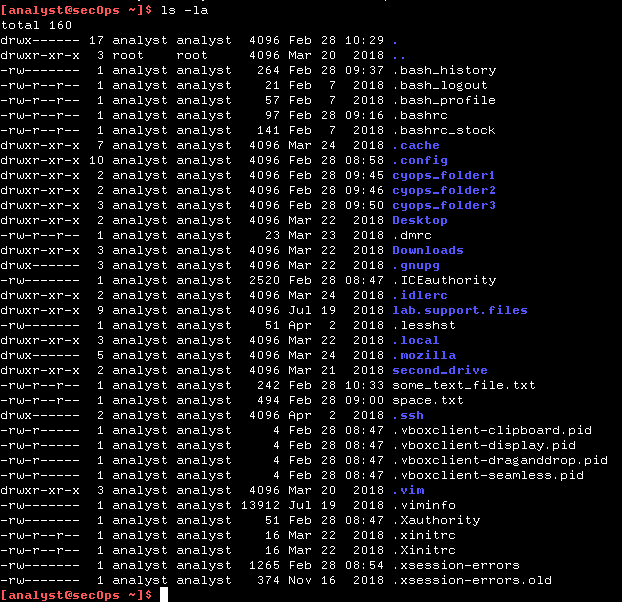
Task: Select the 'root' owner of parent directory
Action: (x=128, y=55)
